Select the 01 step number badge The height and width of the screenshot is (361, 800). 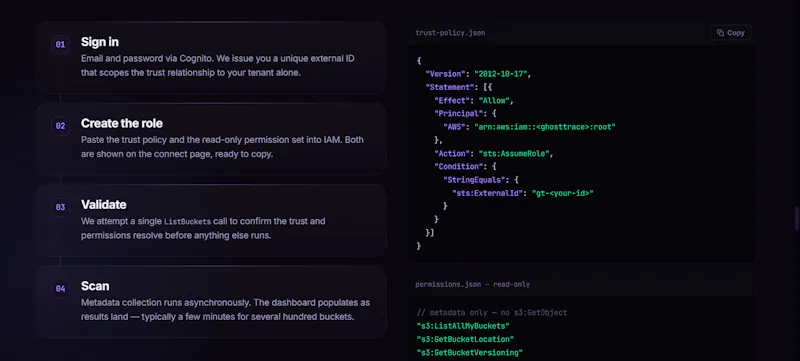pos(60,45)
